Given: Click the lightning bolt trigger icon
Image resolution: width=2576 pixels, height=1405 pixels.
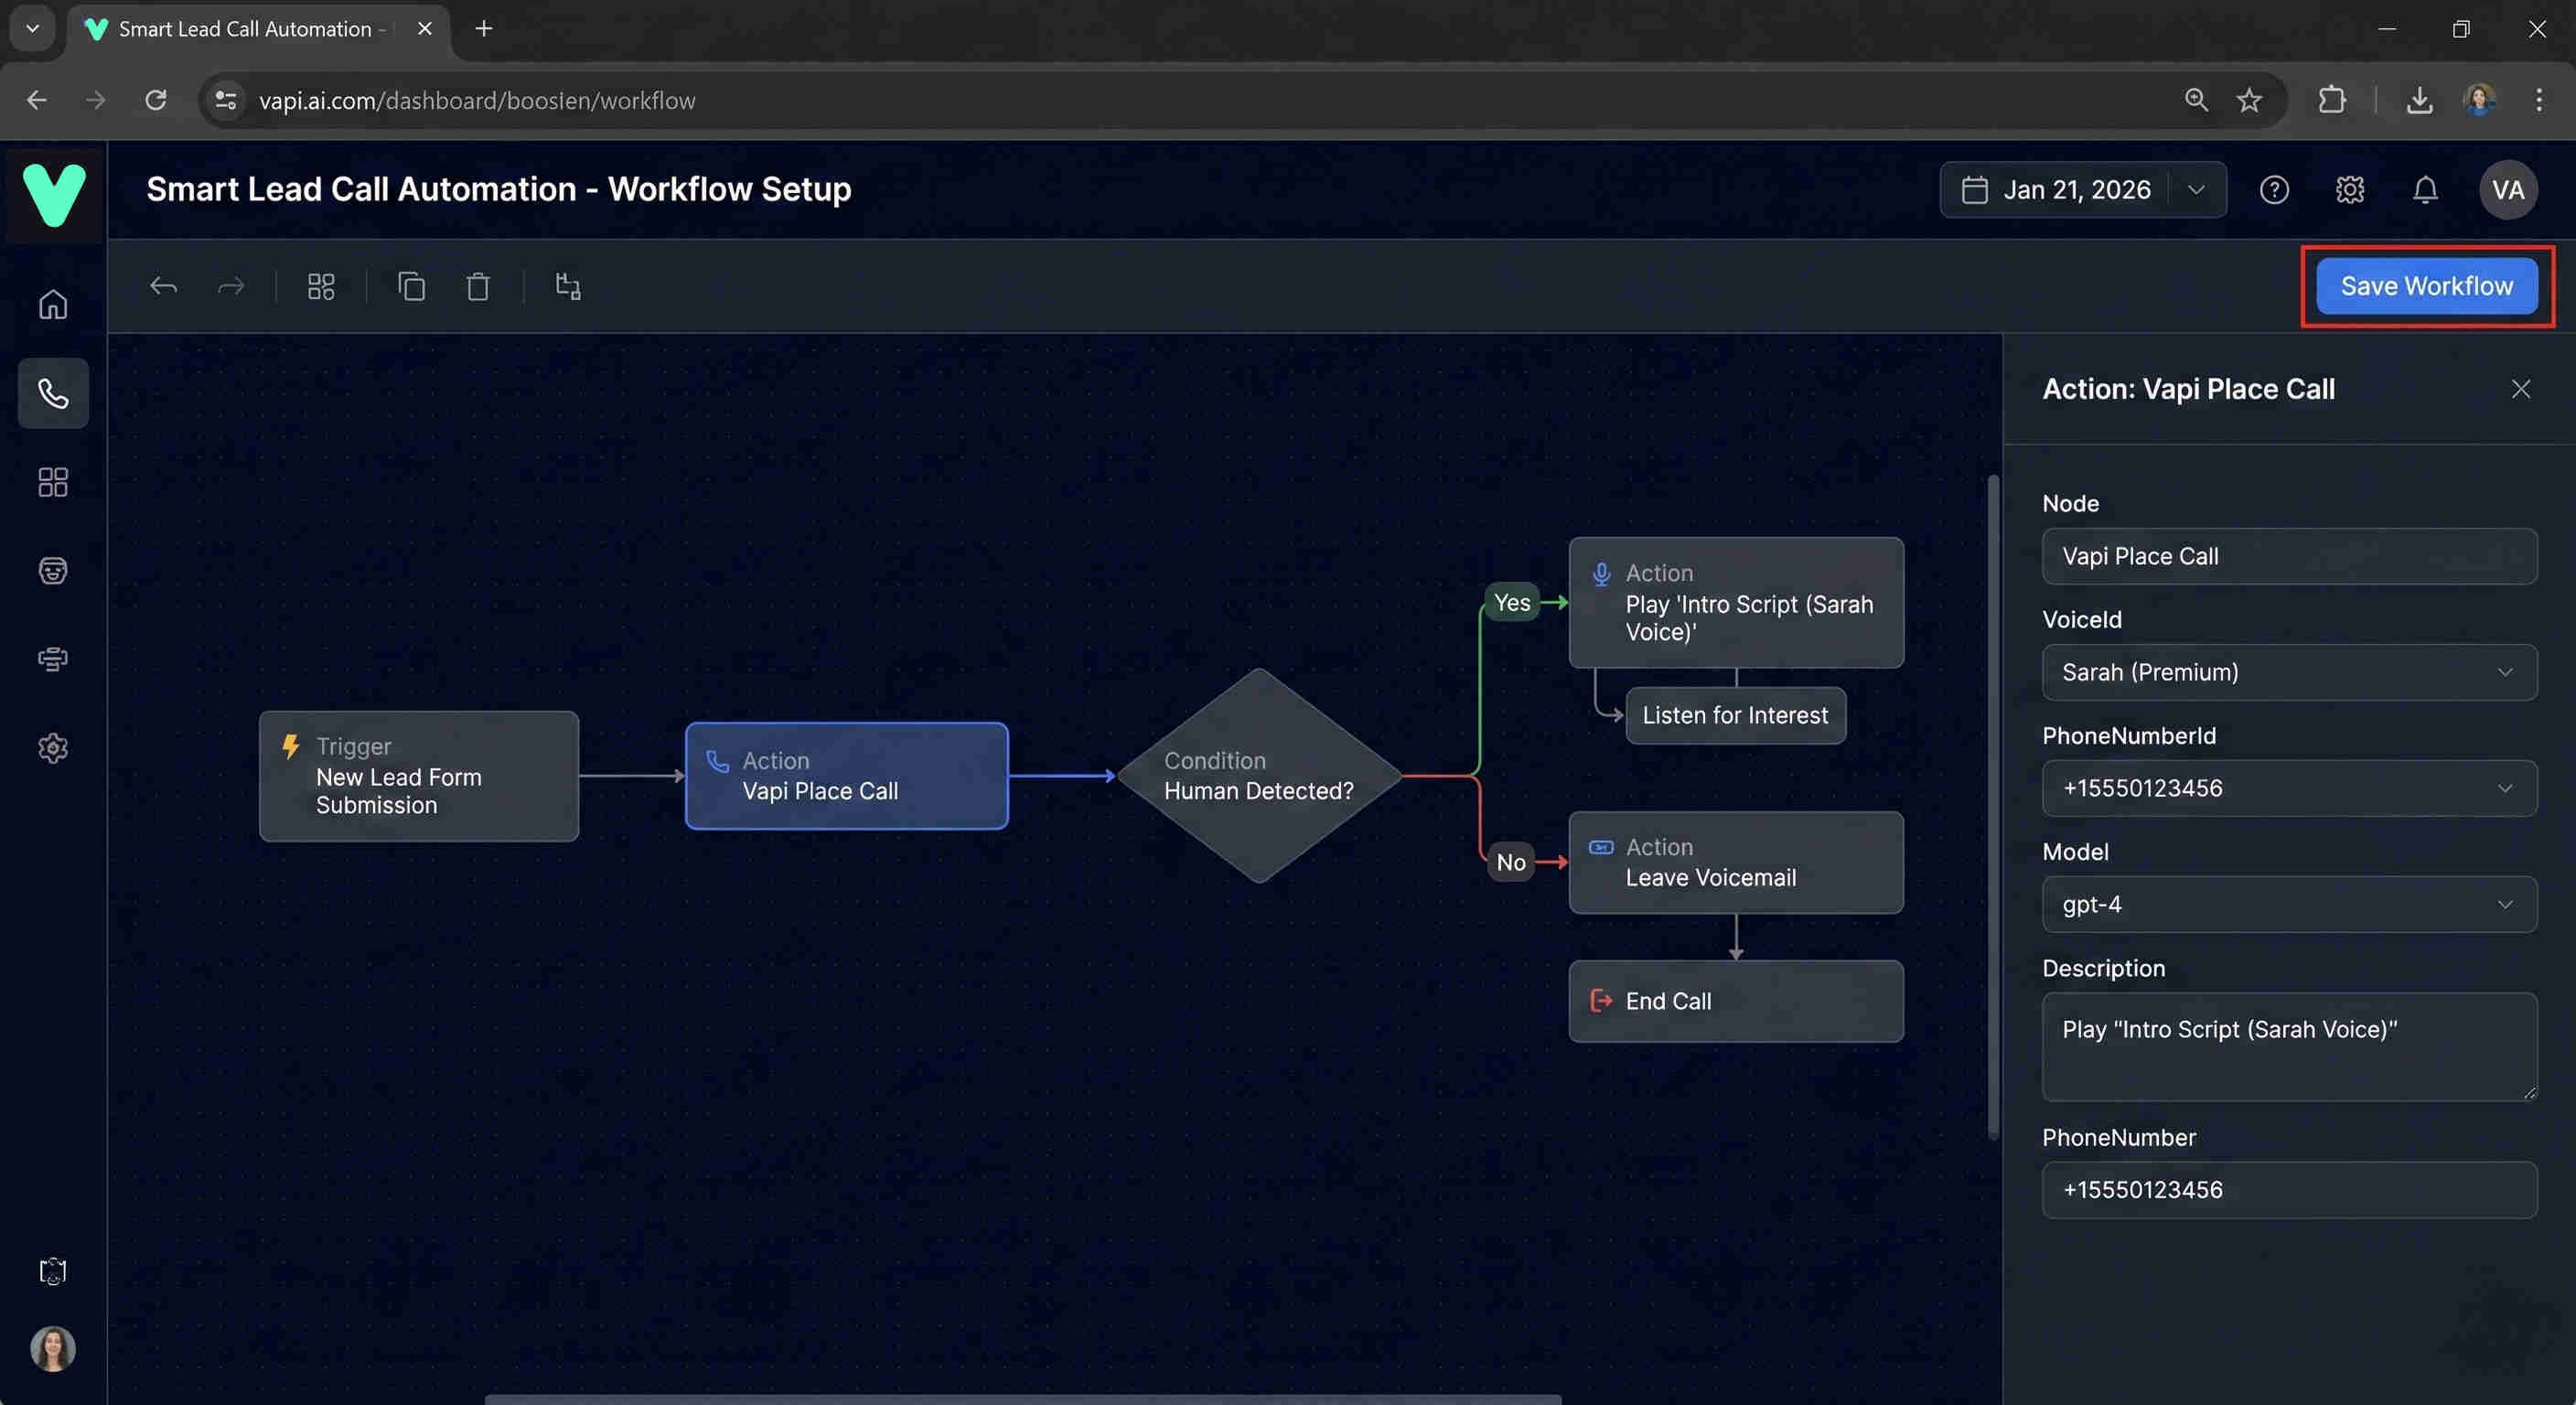Looking at the screenshot, I should (x=291, y=746).
